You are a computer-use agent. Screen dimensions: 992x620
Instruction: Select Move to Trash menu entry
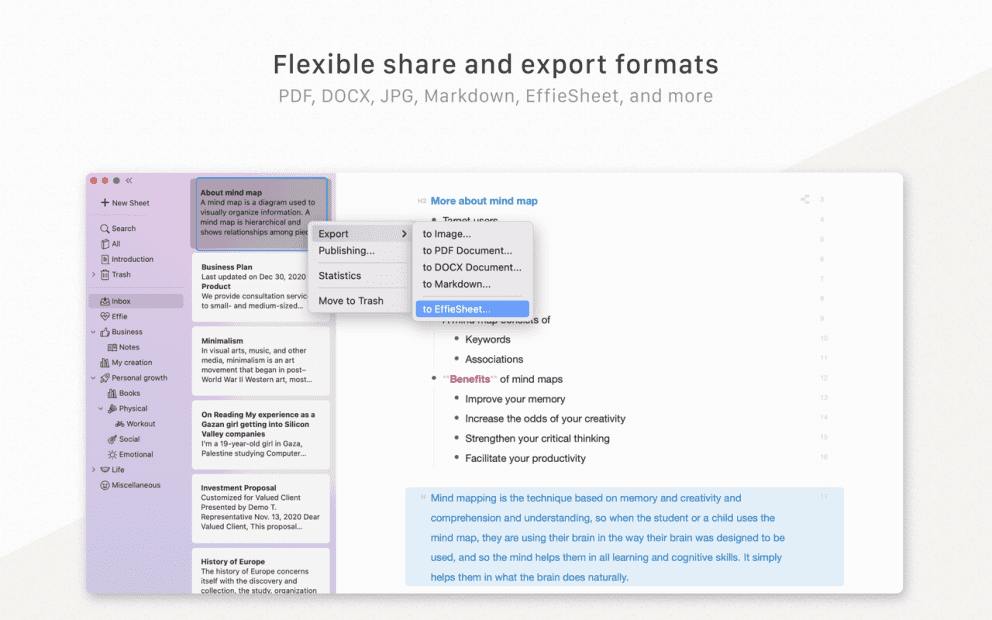pyautogui.click(x=351, y=301)
